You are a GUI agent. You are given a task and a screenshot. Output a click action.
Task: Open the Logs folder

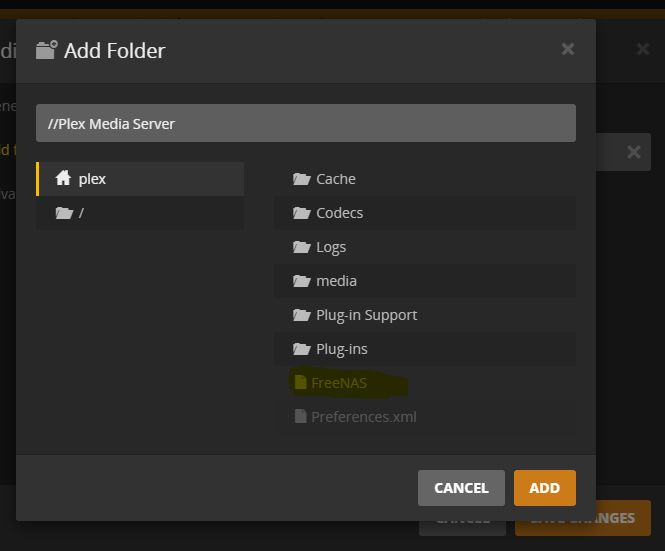tap(425, 247)
